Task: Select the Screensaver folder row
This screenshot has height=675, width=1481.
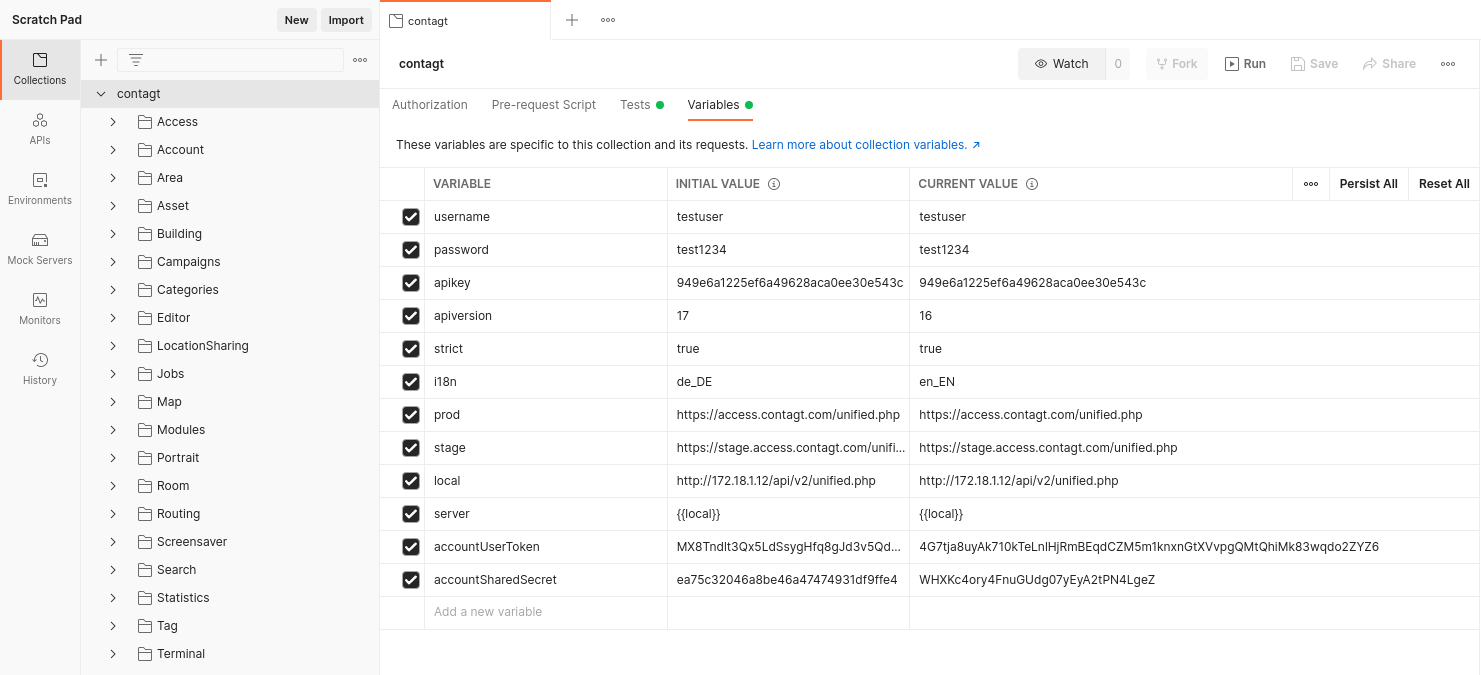Action: 230,542
